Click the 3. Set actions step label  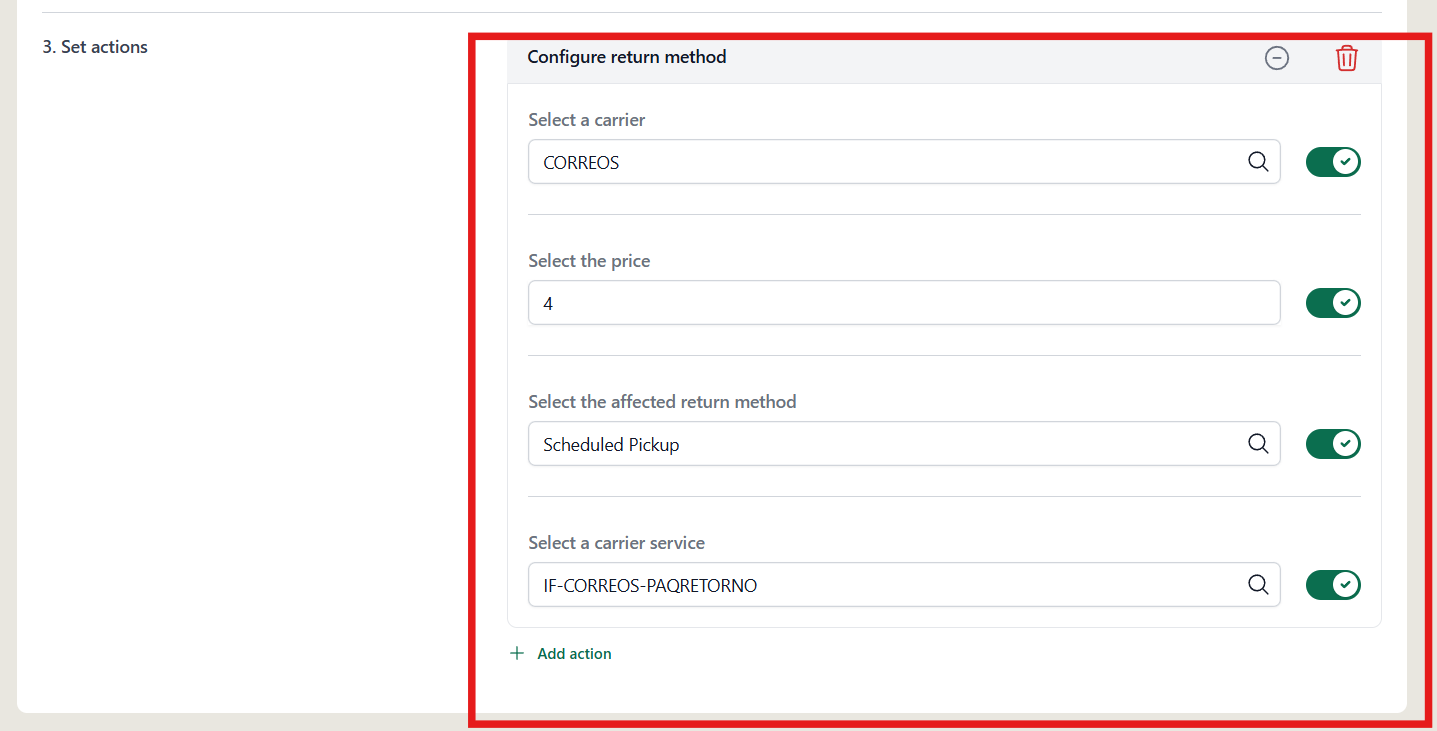point(95,47)
